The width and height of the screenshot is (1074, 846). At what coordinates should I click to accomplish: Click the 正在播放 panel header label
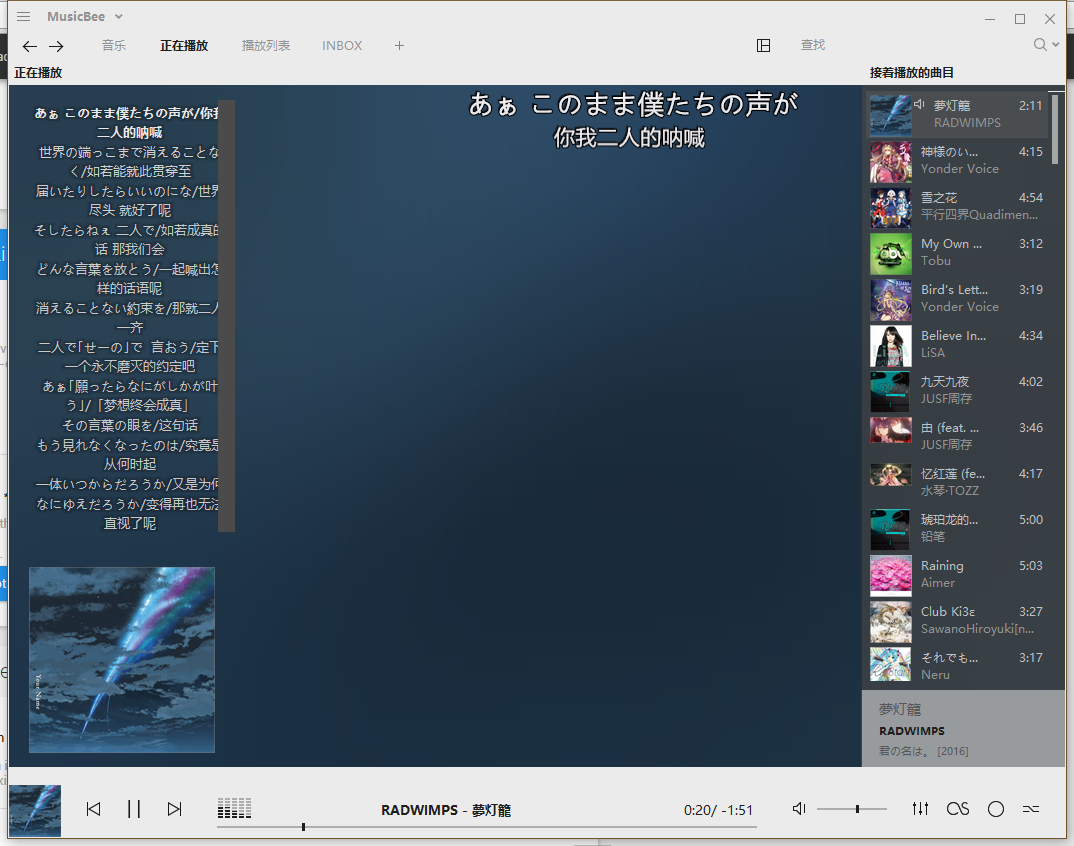coord(38,73)
